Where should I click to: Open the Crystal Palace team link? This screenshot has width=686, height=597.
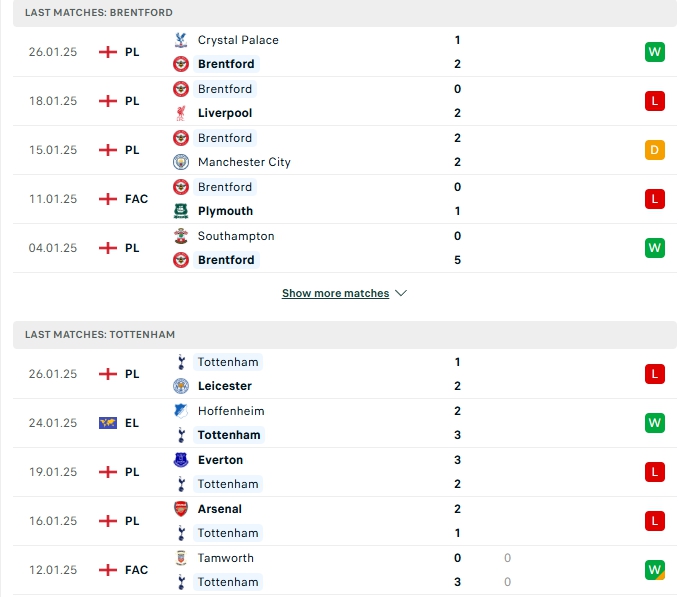238,40
